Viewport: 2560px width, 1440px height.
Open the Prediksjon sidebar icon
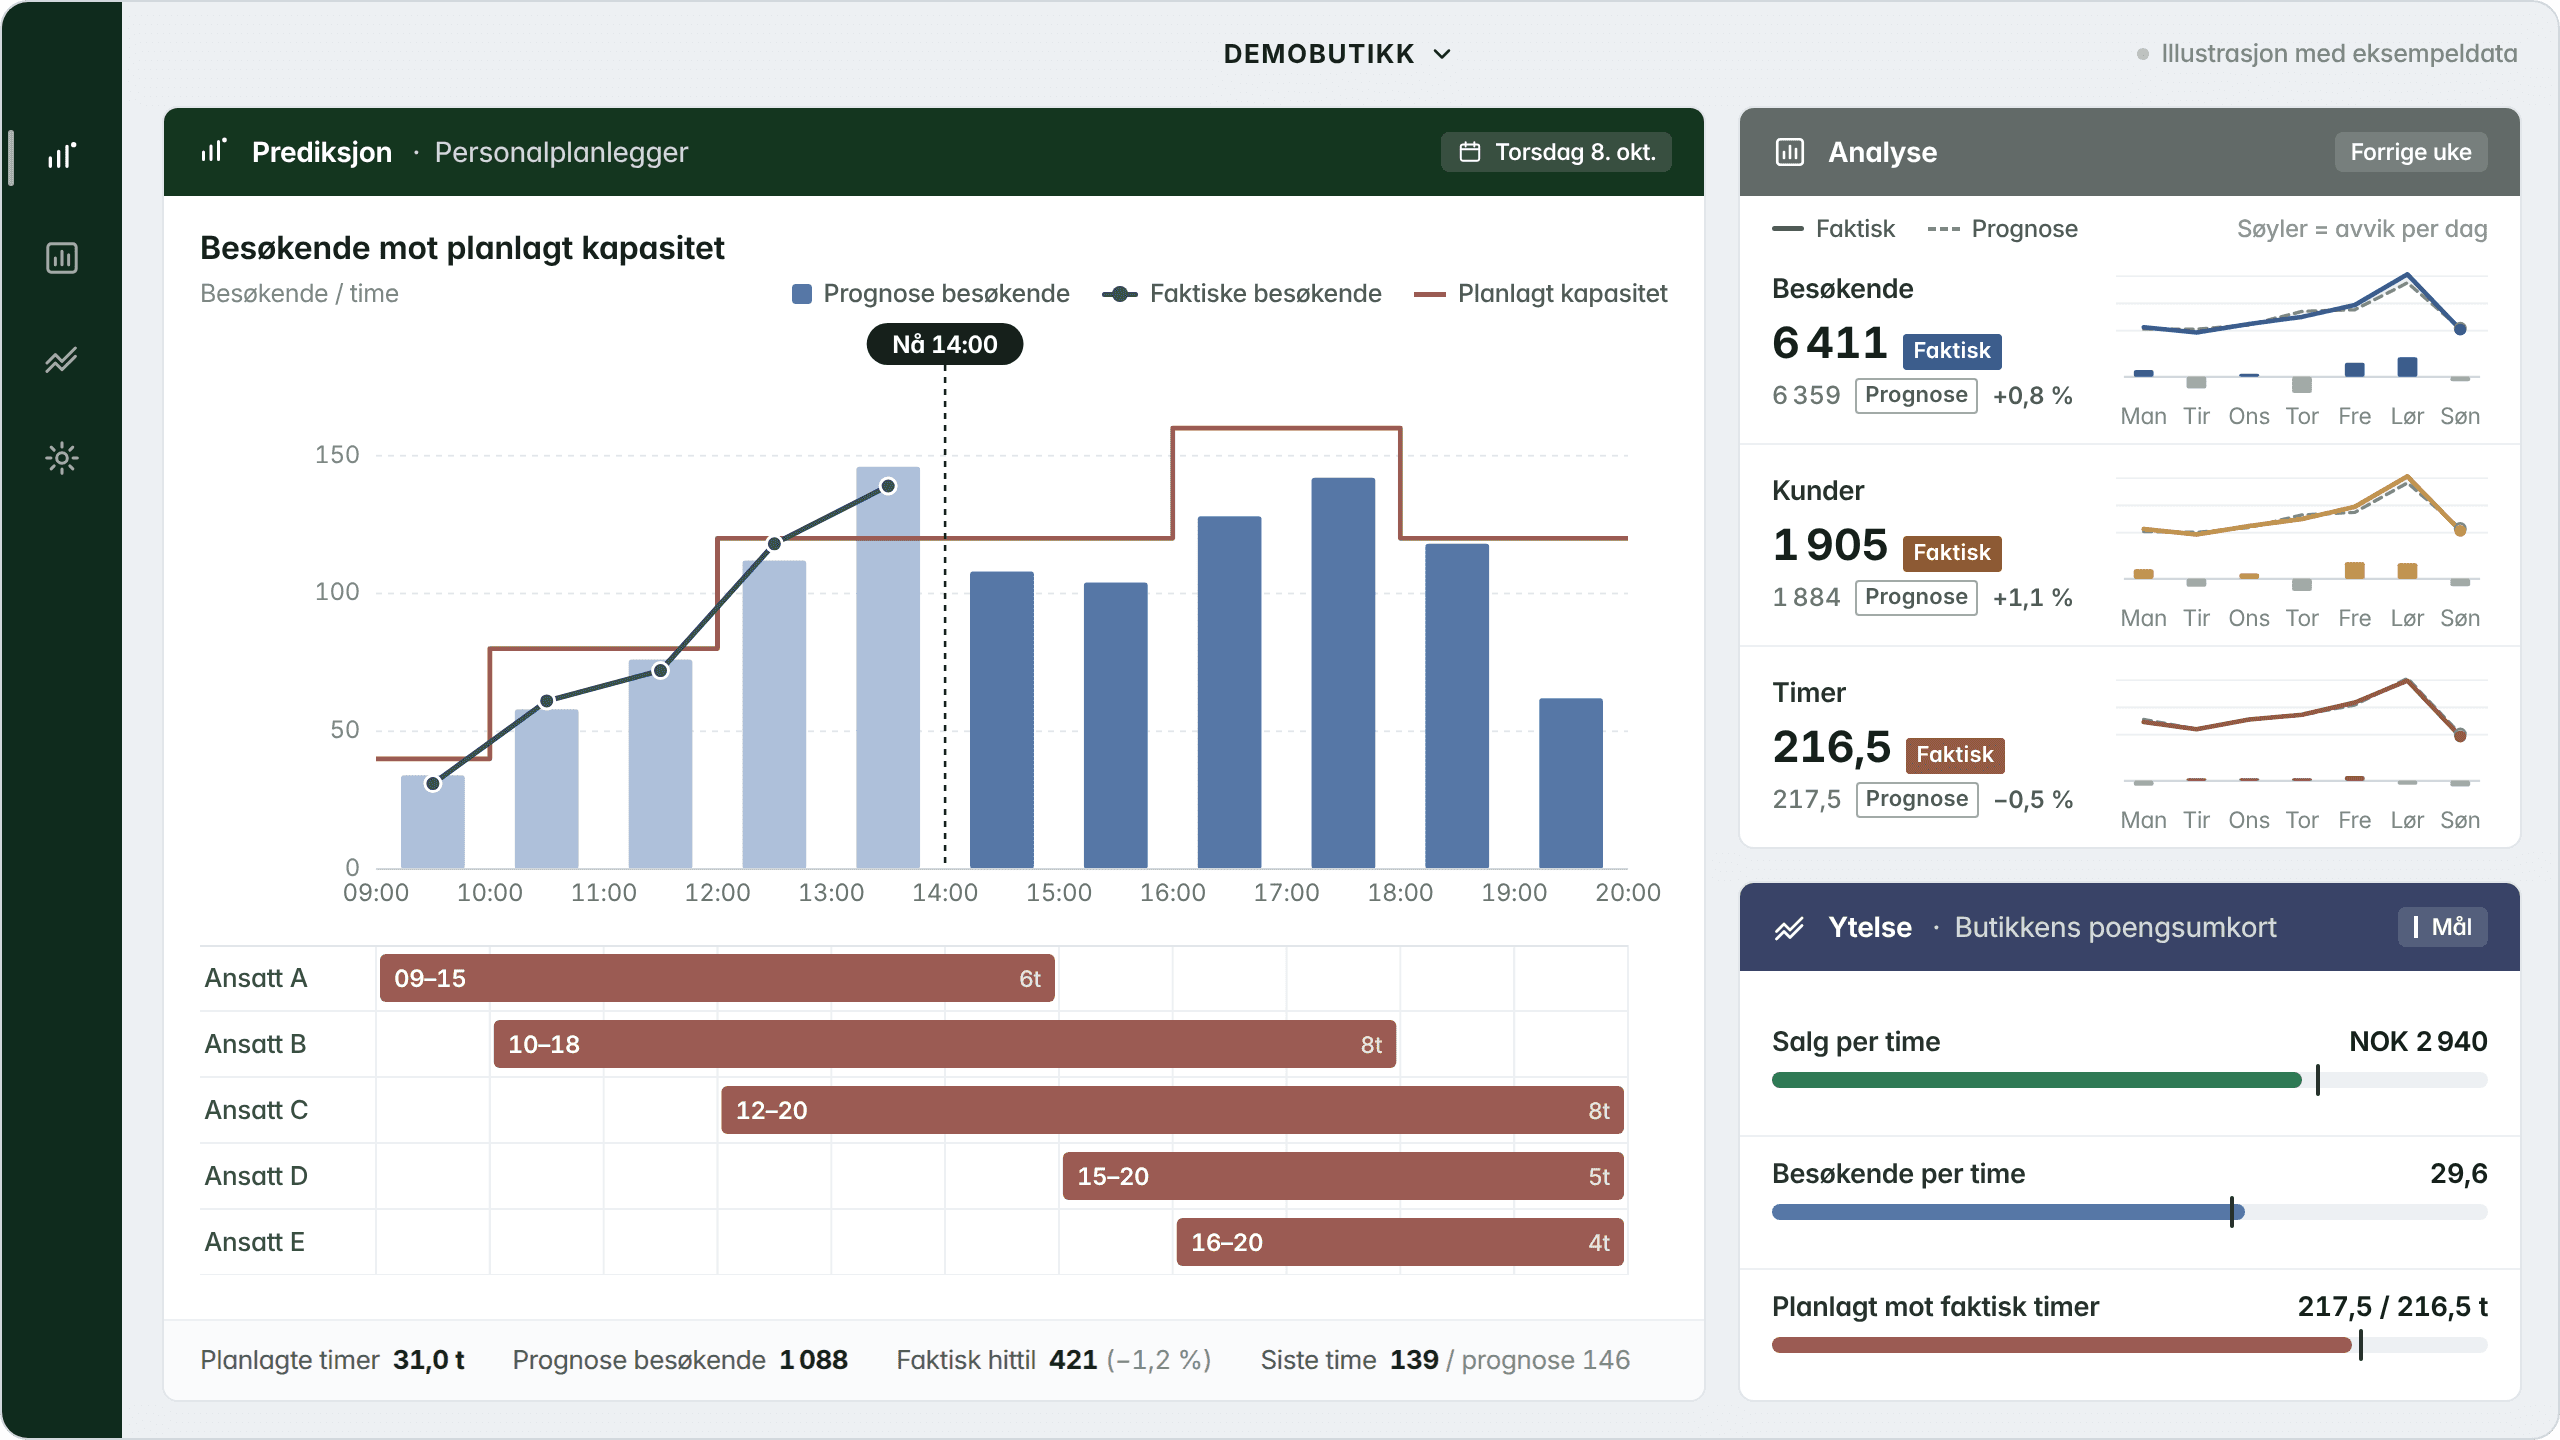point(62,156)
